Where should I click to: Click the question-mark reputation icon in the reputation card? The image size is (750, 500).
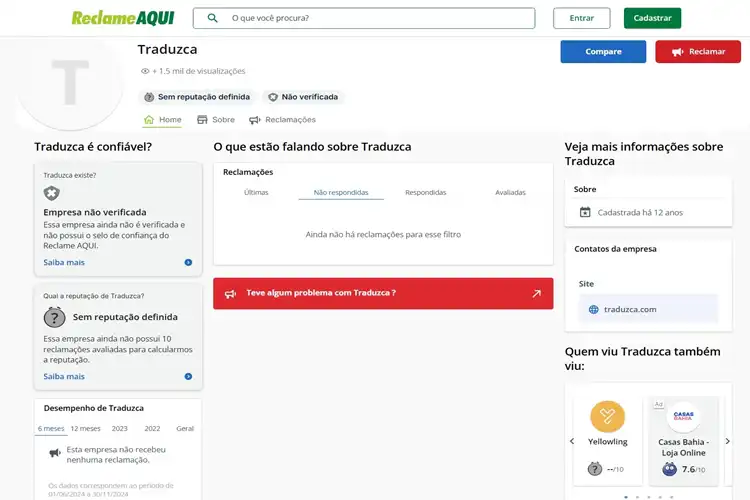click(x=55, y=317)
